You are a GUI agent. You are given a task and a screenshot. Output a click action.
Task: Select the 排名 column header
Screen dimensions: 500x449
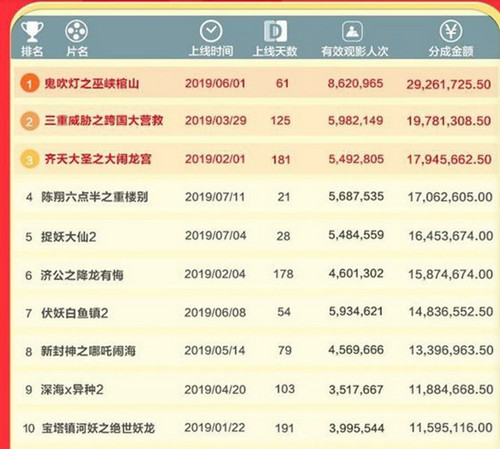tap(32, 51)
